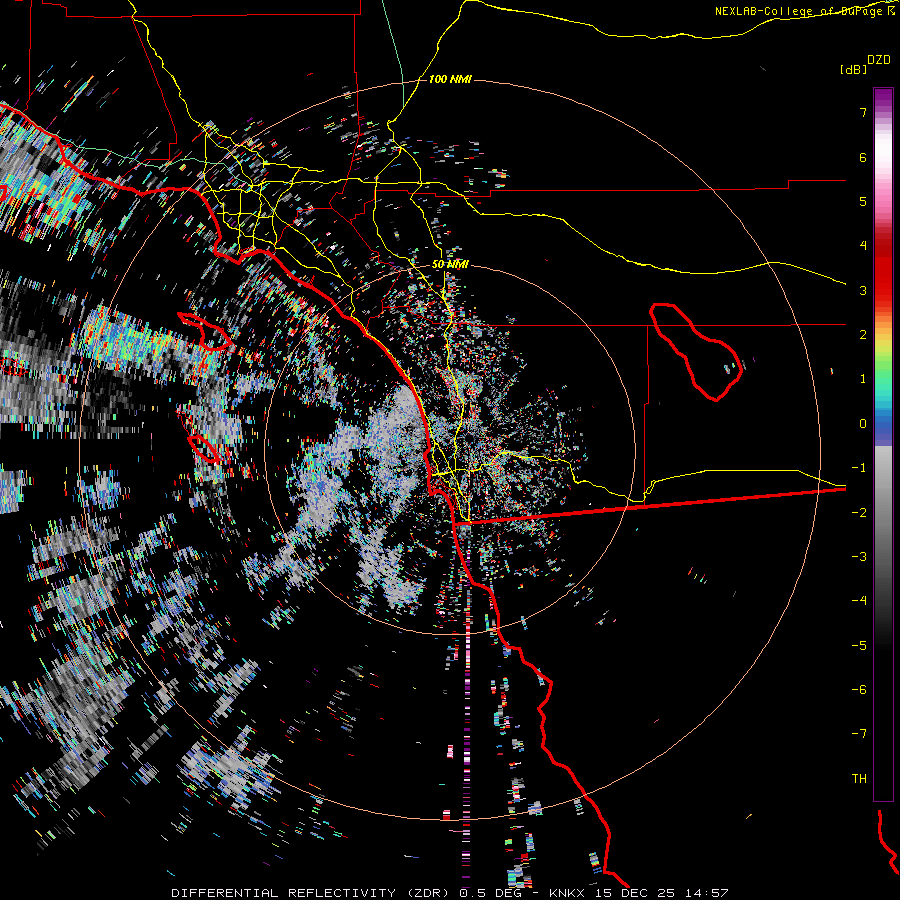Select the "0" tick label on the color scale
Screen dimensions: 900x900
pyautogui.click(x=863, y=424)
